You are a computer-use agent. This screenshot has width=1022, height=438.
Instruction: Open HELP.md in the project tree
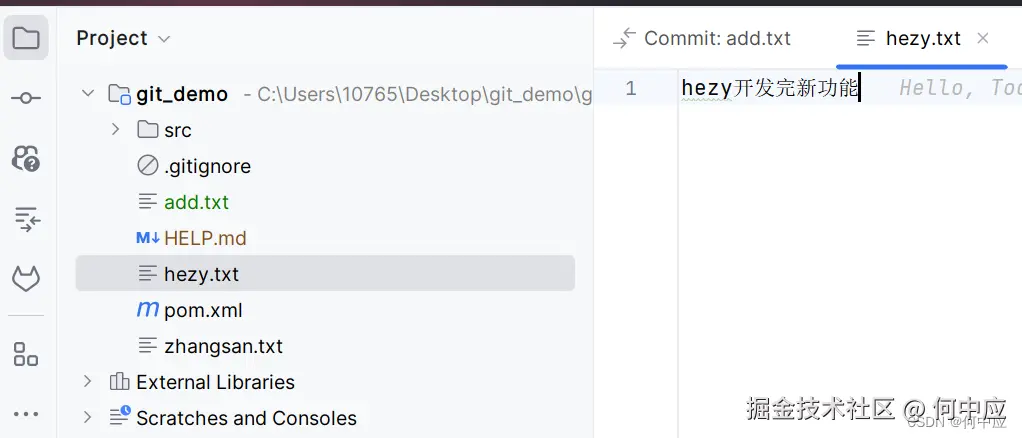click(205, 238)
